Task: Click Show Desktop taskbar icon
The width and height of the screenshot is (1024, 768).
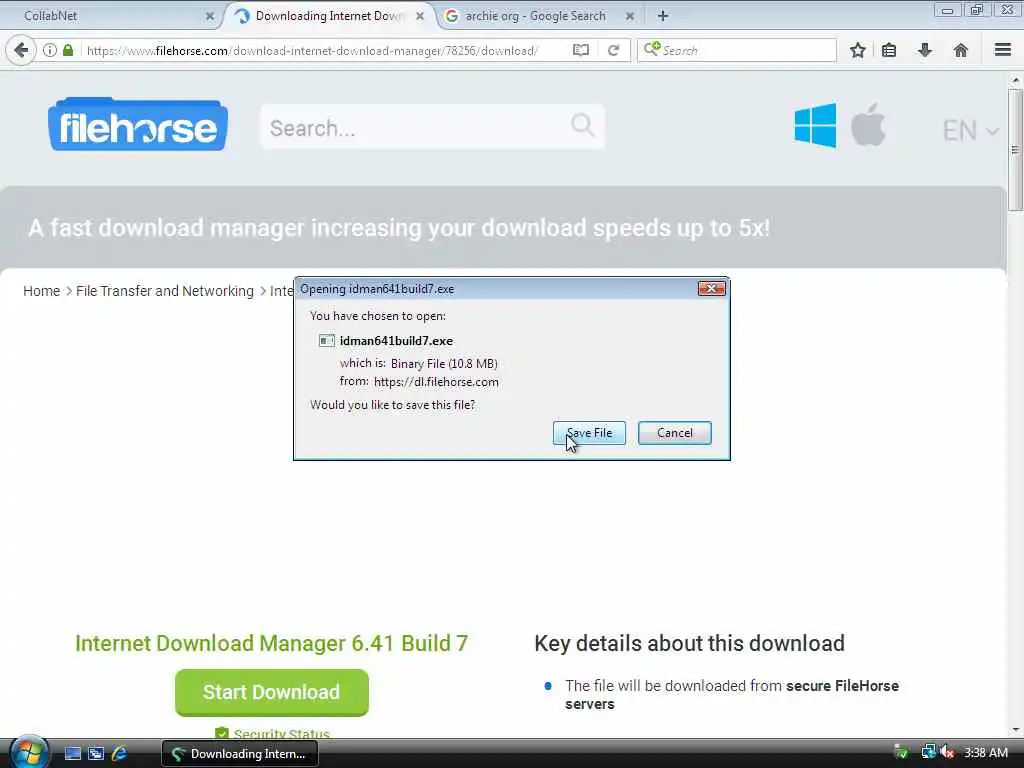Action: click(x=72, y=754)
